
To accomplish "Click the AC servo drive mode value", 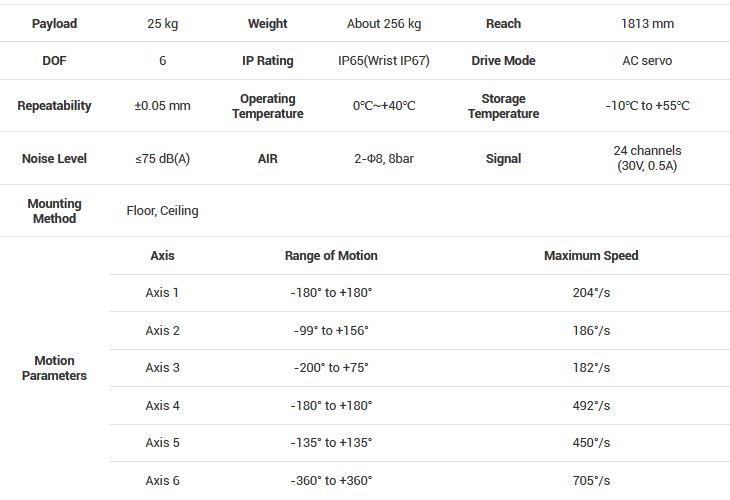I will coord(647,61).
